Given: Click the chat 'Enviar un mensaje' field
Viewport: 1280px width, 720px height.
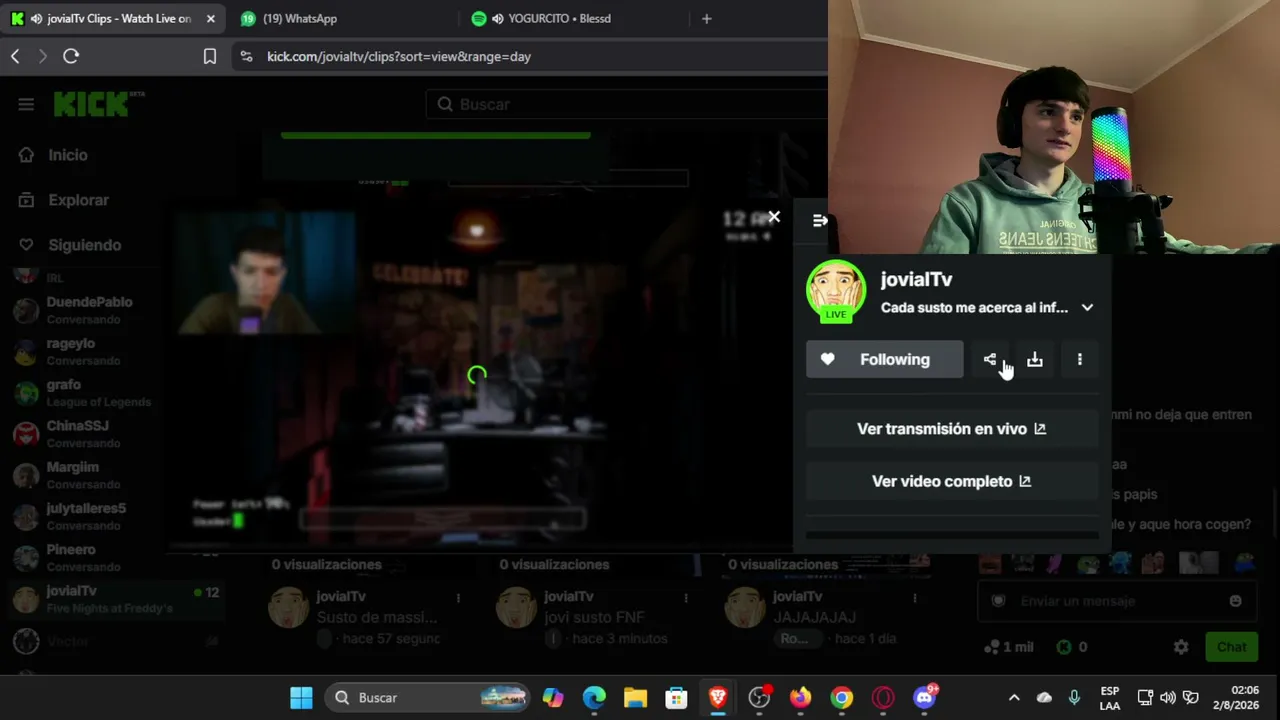Looking at the screenshot, I should point(1117,601).
